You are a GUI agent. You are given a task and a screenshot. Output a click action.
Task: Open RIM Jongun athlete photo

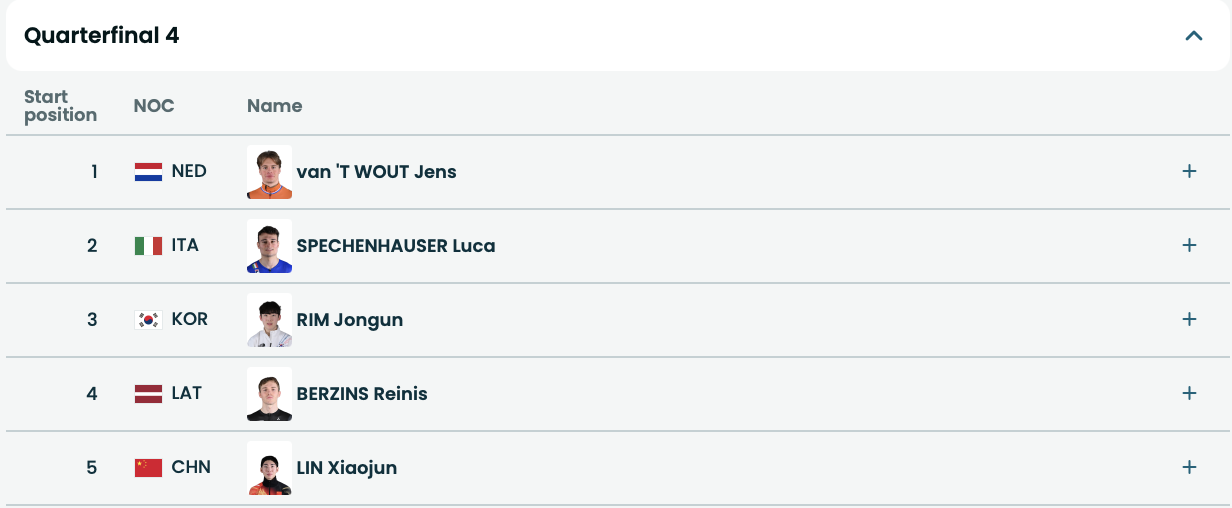point(269,320)
